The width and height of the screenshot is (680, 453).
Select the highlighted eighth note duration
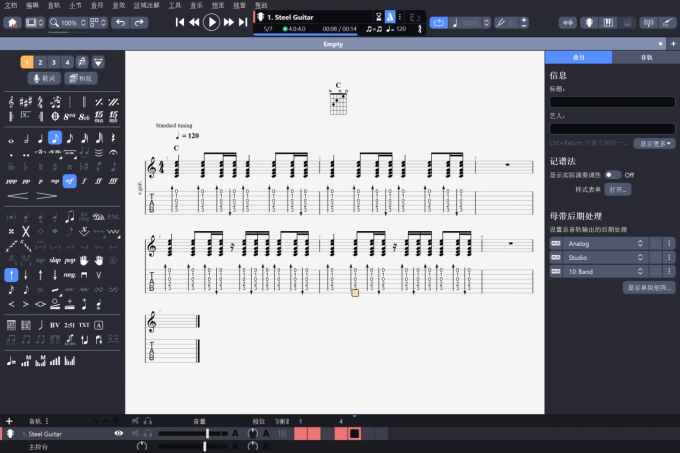point(55,138)
